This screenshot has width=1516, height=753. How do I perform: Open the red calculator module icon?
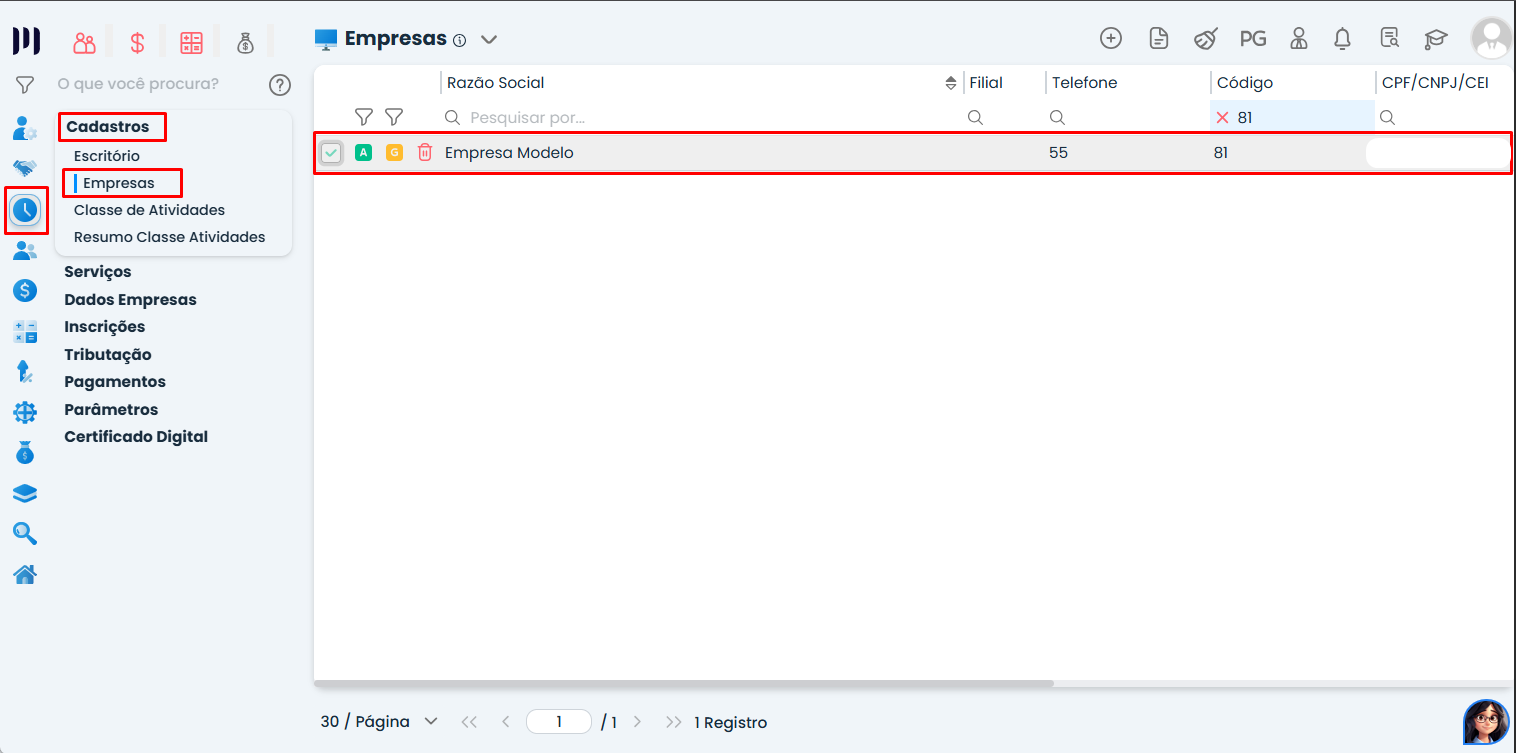[191, 43]
